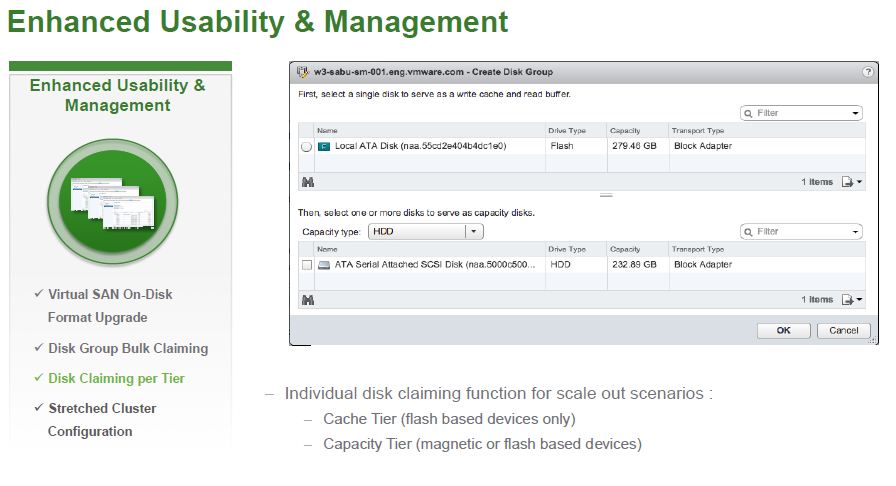Click the find (binoculars) icon in capacity disk list

pyautogui.click(x=307, y=299)
